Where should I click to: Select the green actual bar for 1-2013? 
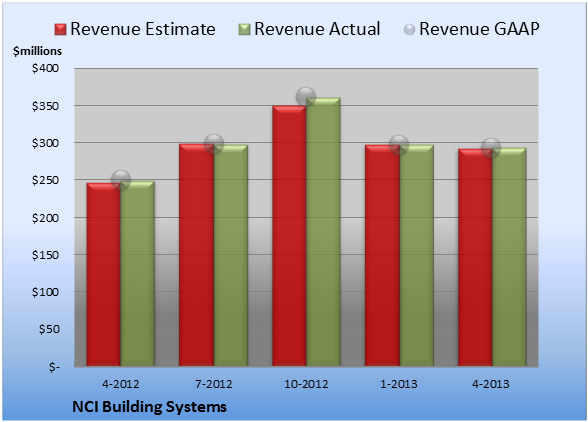click(416, 255)
